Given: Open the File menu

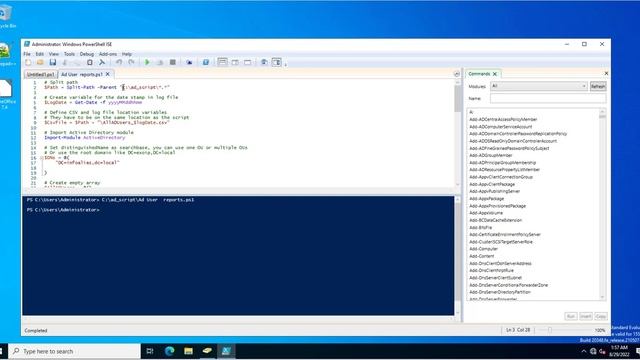Looking at the screenshot, I should click(x=27, y=54).
